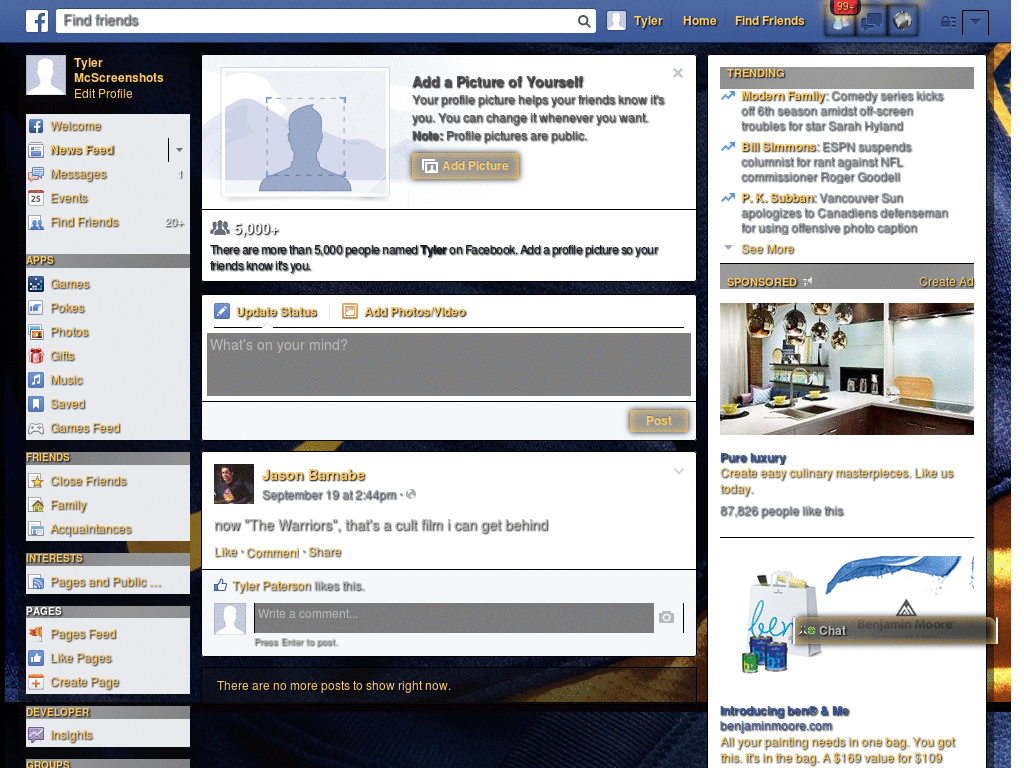Open the Chat bar
The height and width of the screenshot is (768, 1024).
[x=895, y=630]
